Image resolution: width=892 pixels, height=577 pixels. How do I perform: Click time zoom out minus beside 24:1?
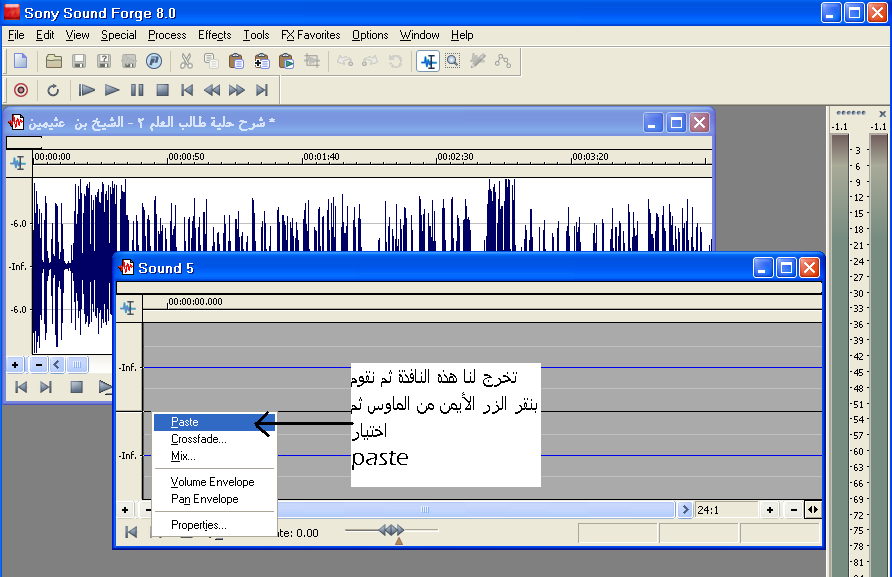[x=794, y=510]
